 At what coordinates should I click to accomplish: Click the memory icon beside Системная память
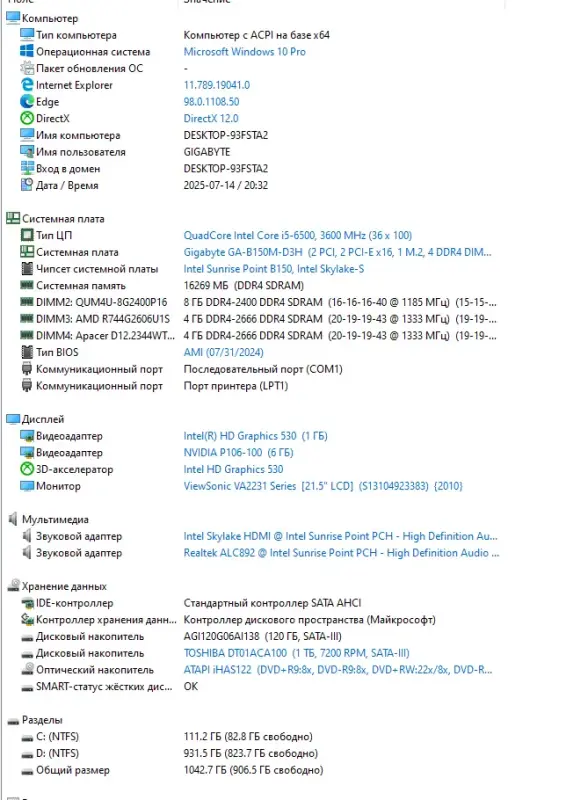pyautogui.click(x=27, y=285)
